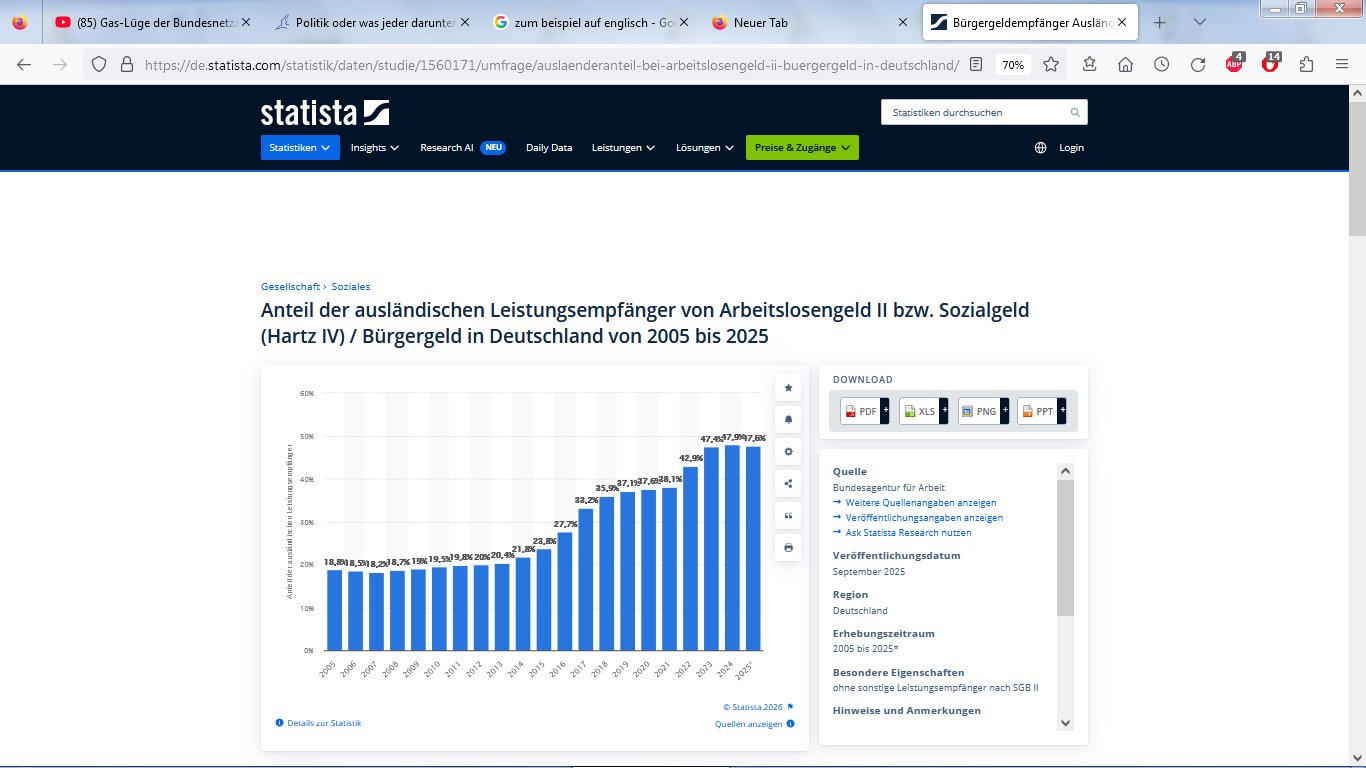Open the Adblock Plus extension icon

tap(1234, 64)
